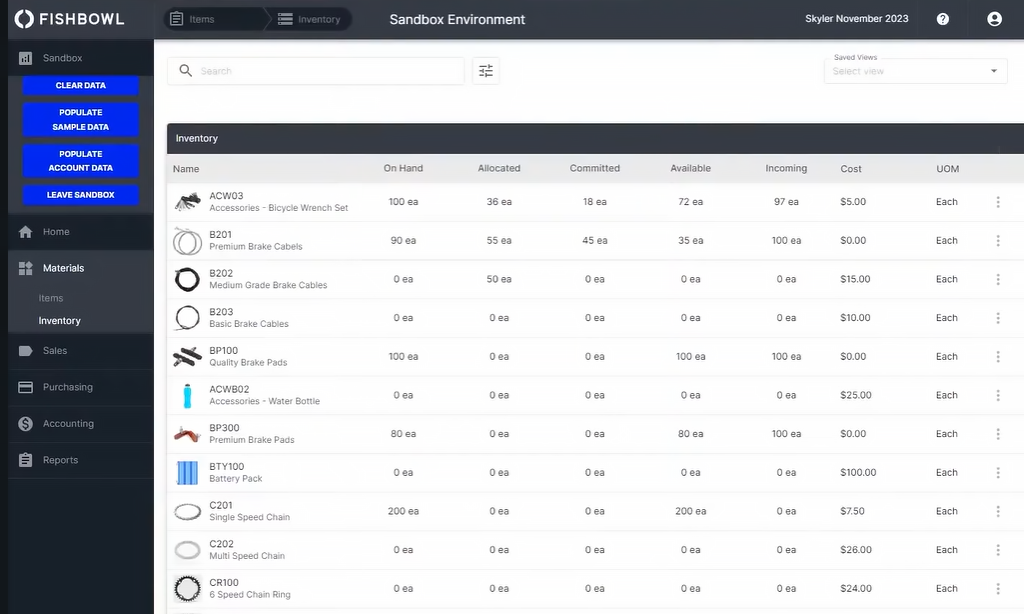Click Skyler November 2023 company label
This screenshot has width=1024, height=614.
tap(857, 19)
